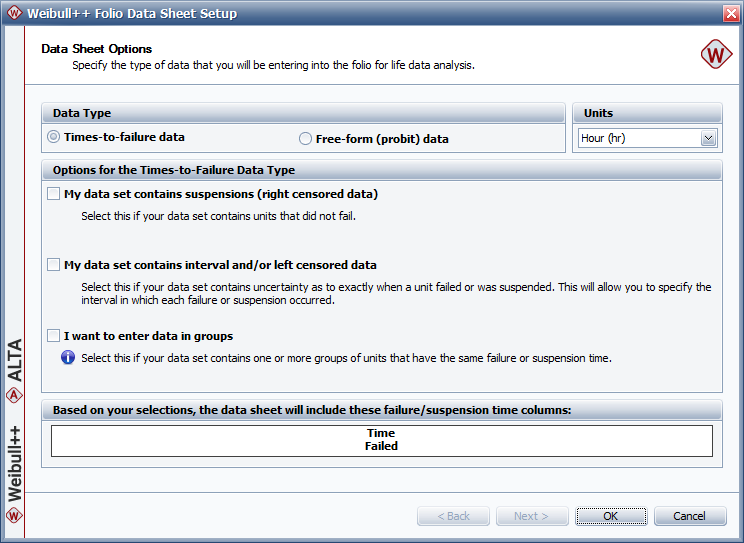Check interval and/or left censored data
744x543 pixels.
coord(54,265)
